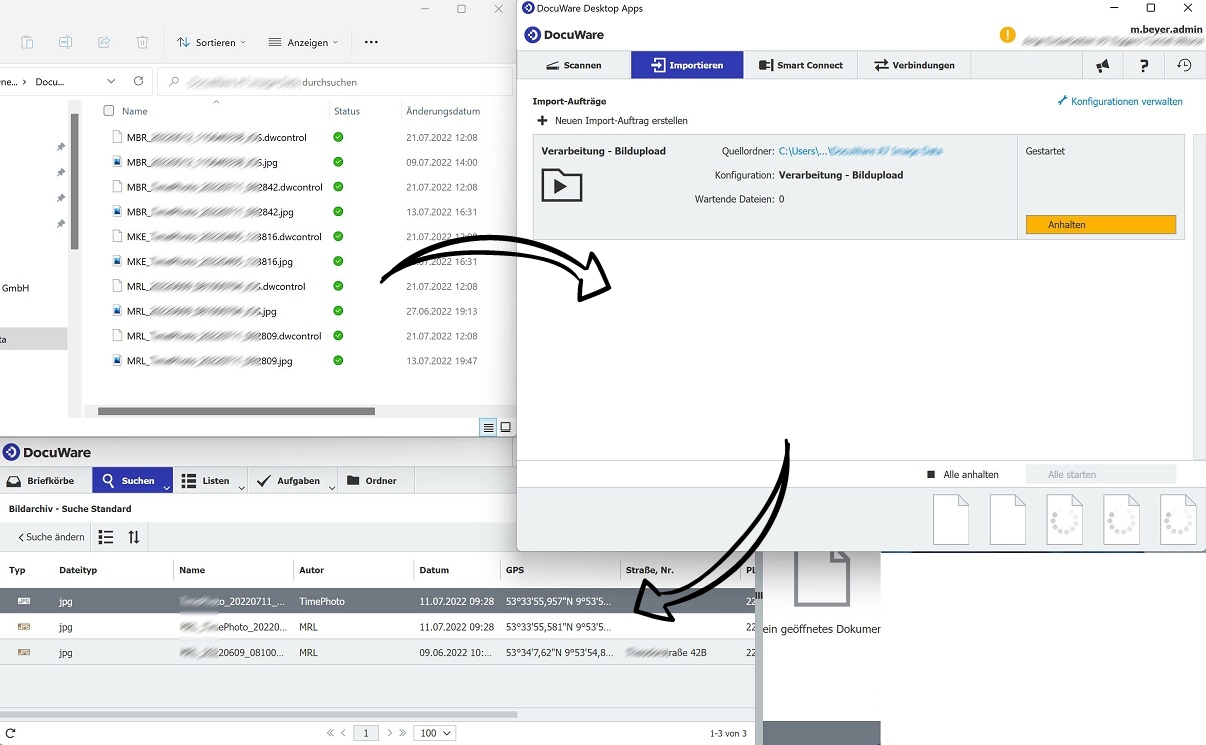Click Alle anhalten to stop all jobs
This screenshot has height=745, width=1206.
(x=964, y=474)
